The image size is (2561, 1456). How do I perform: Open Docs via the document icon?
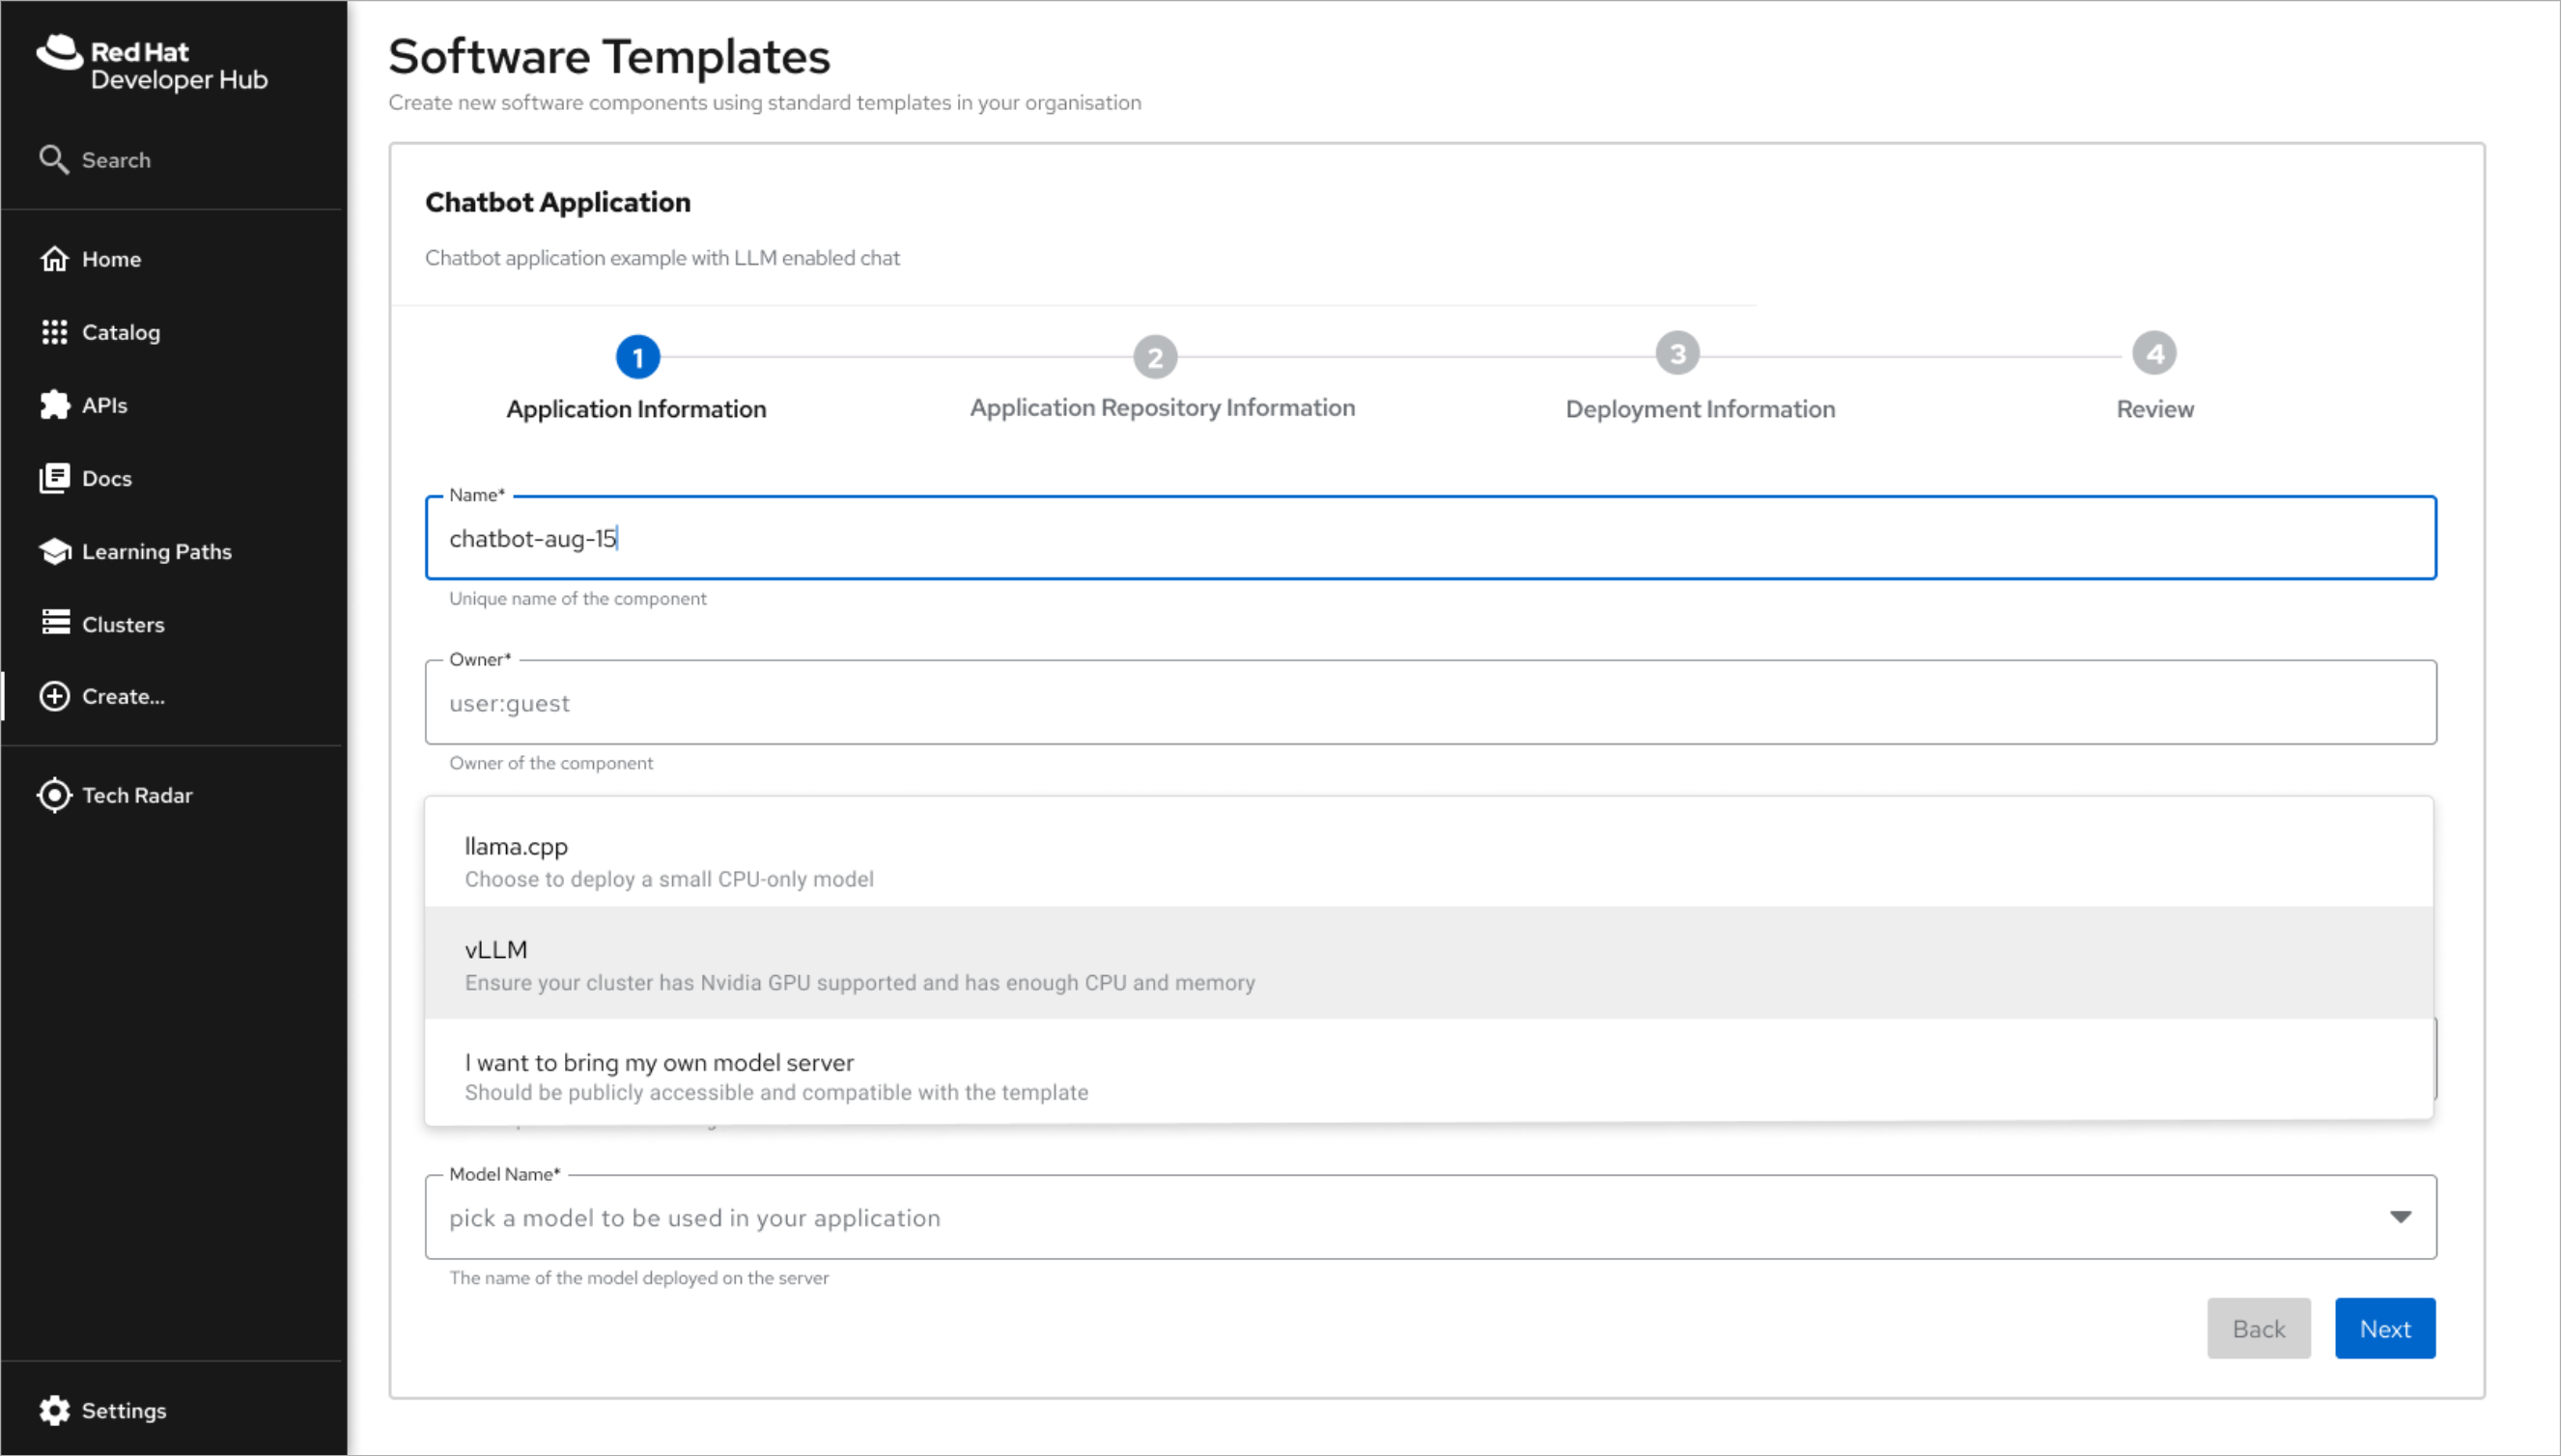(54, 478)
